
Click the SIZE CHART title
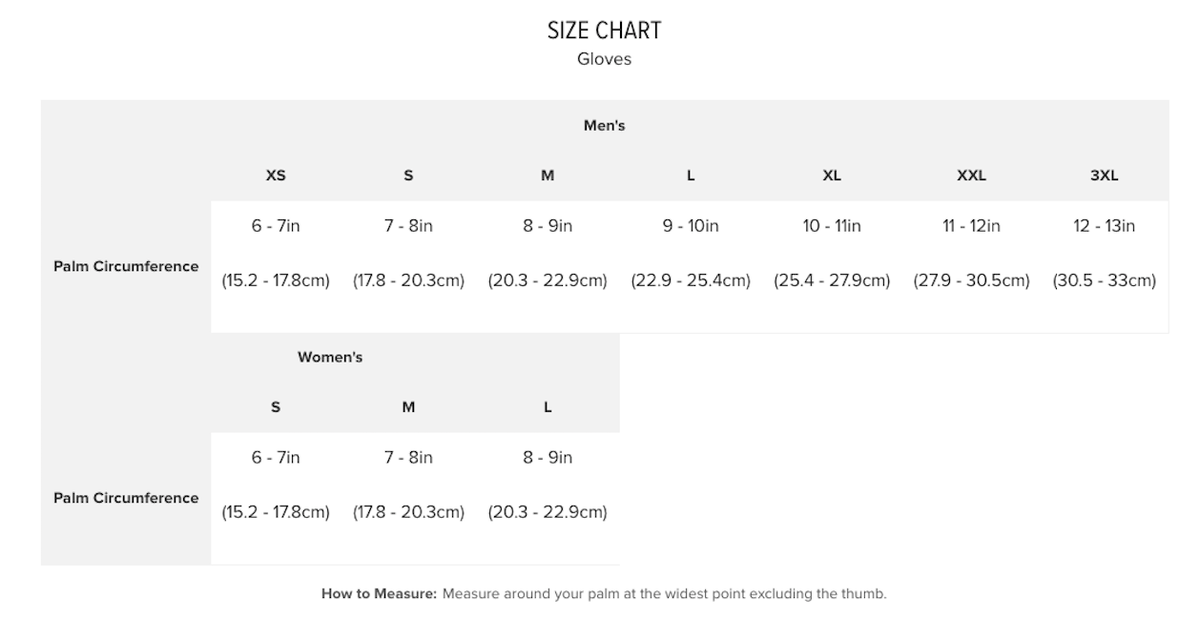[604, 30]
